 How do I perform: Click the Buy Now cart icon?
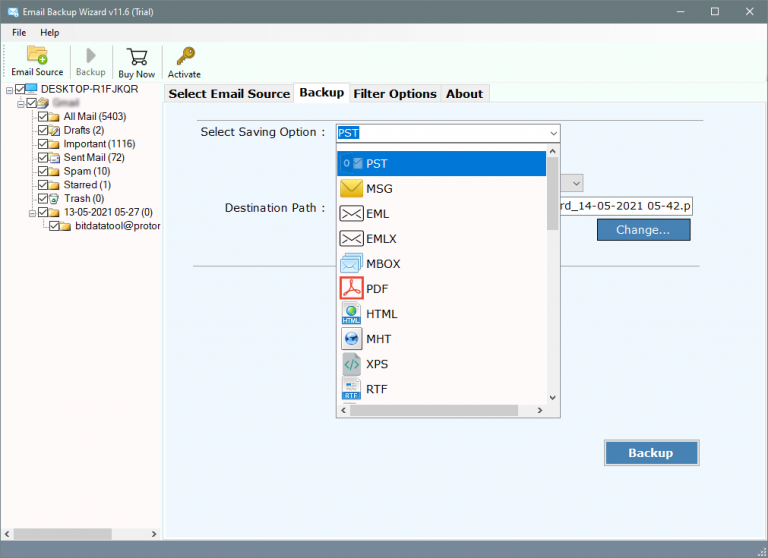tap(137, 56)
